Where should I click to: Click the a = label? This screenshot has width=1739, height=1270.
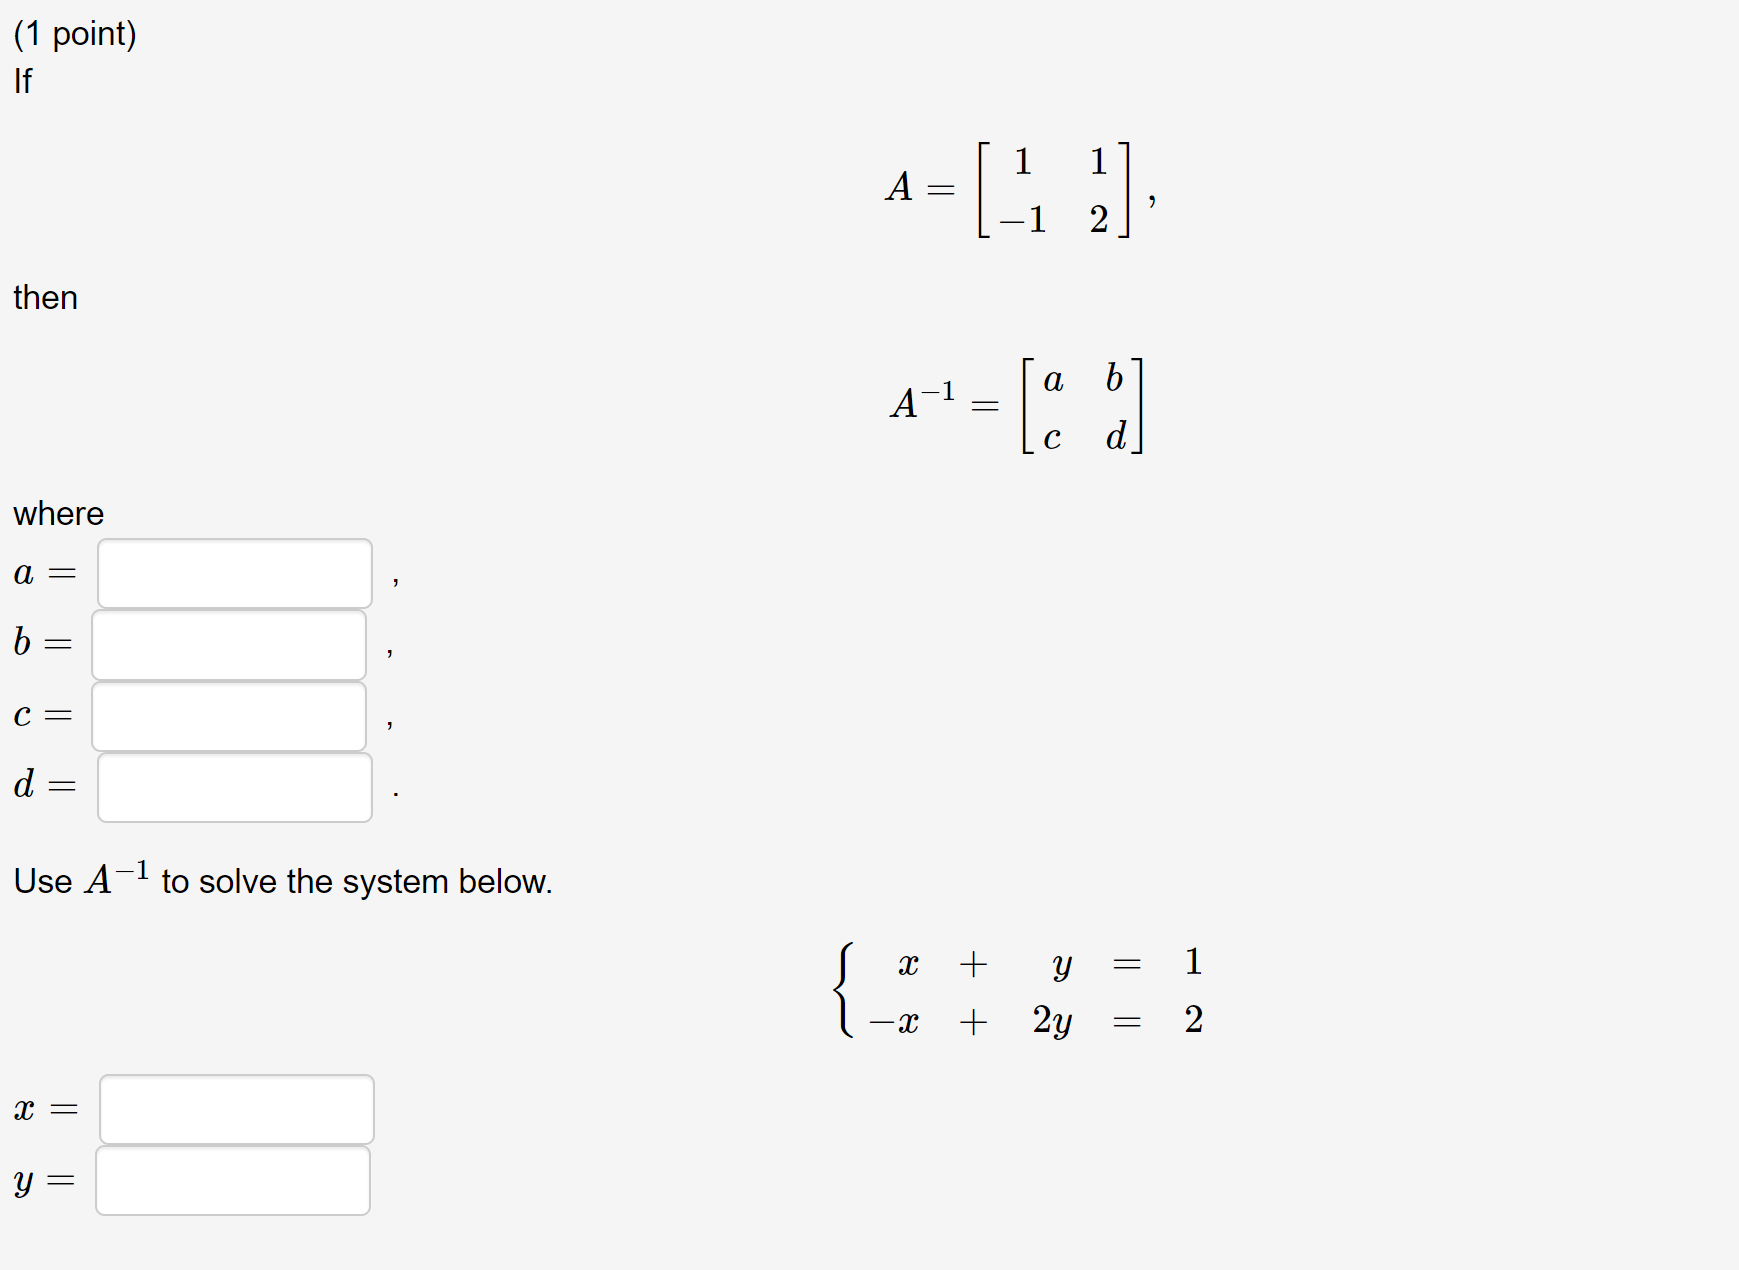point(45,572)
